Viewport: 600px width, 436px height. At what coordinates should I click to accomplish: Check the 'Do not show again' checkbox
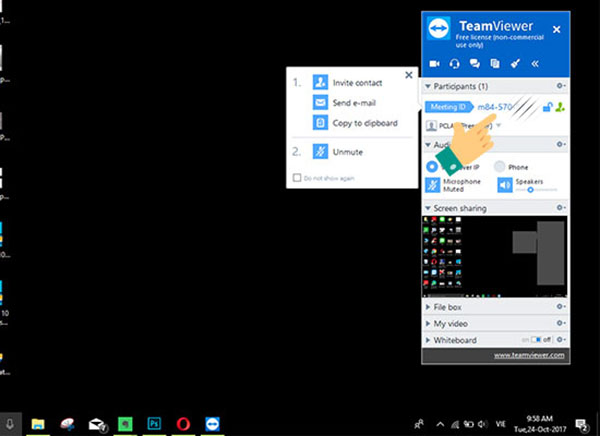coord(297,178)
